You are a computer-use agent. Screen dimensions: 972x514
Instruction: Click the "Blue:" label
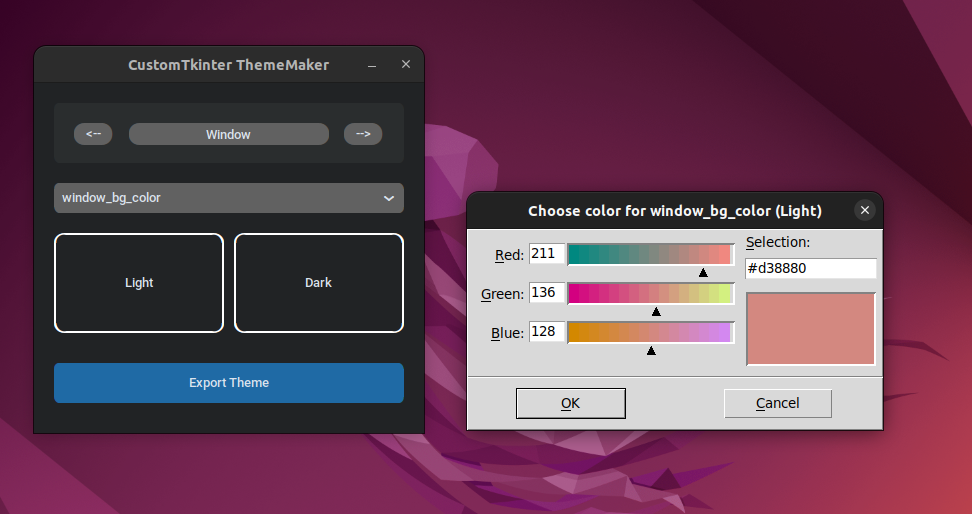tap(508, 333)
